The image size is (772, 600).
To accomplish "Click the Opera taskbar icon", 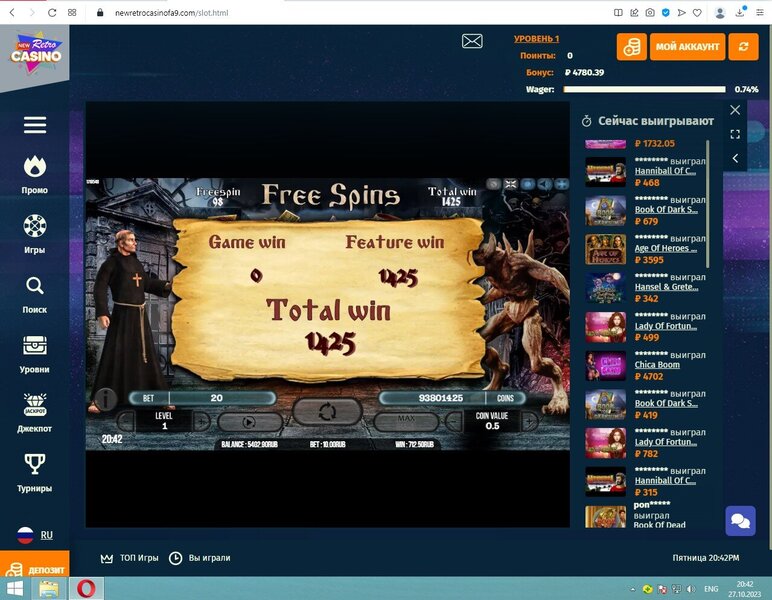I will [86, 589].
